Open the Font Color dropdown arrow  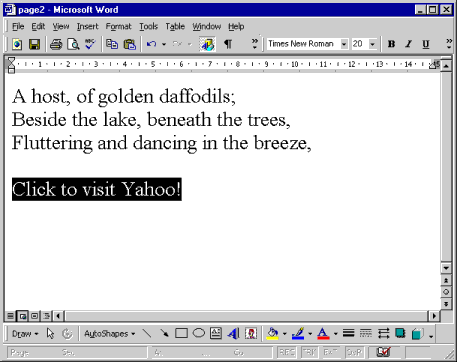(x=335, y=334)
